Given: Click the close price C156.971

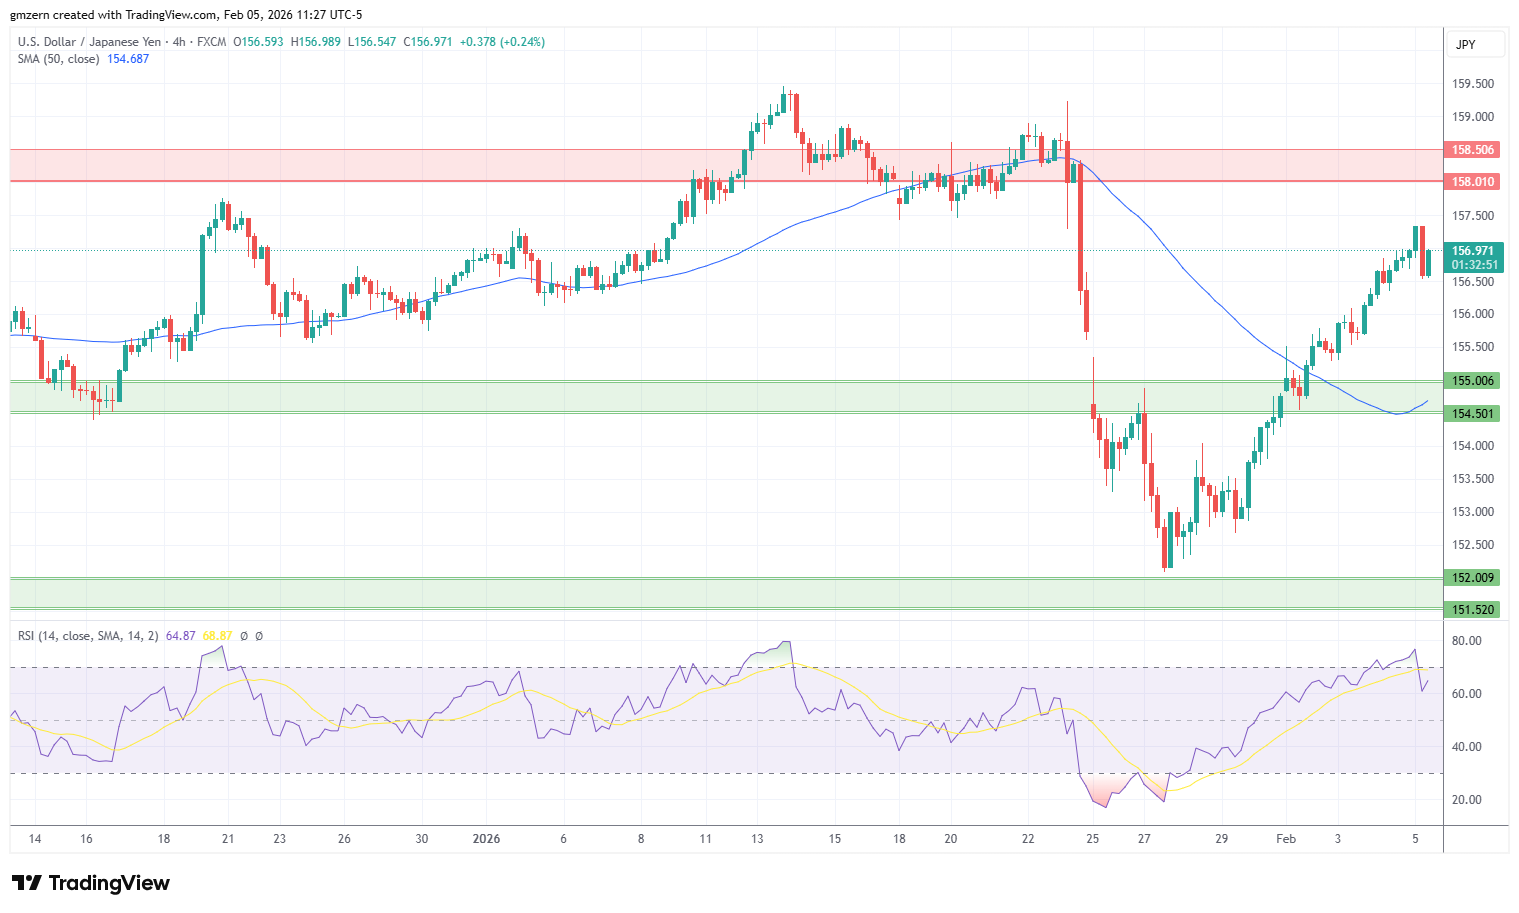Looking at the screenshot, I should [428, 42].
